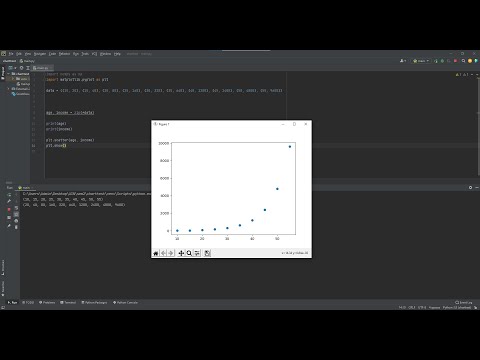Save the figure using the floppy icon
The height and width of the screenshot is (360, 480).
[x=207, y=253]
